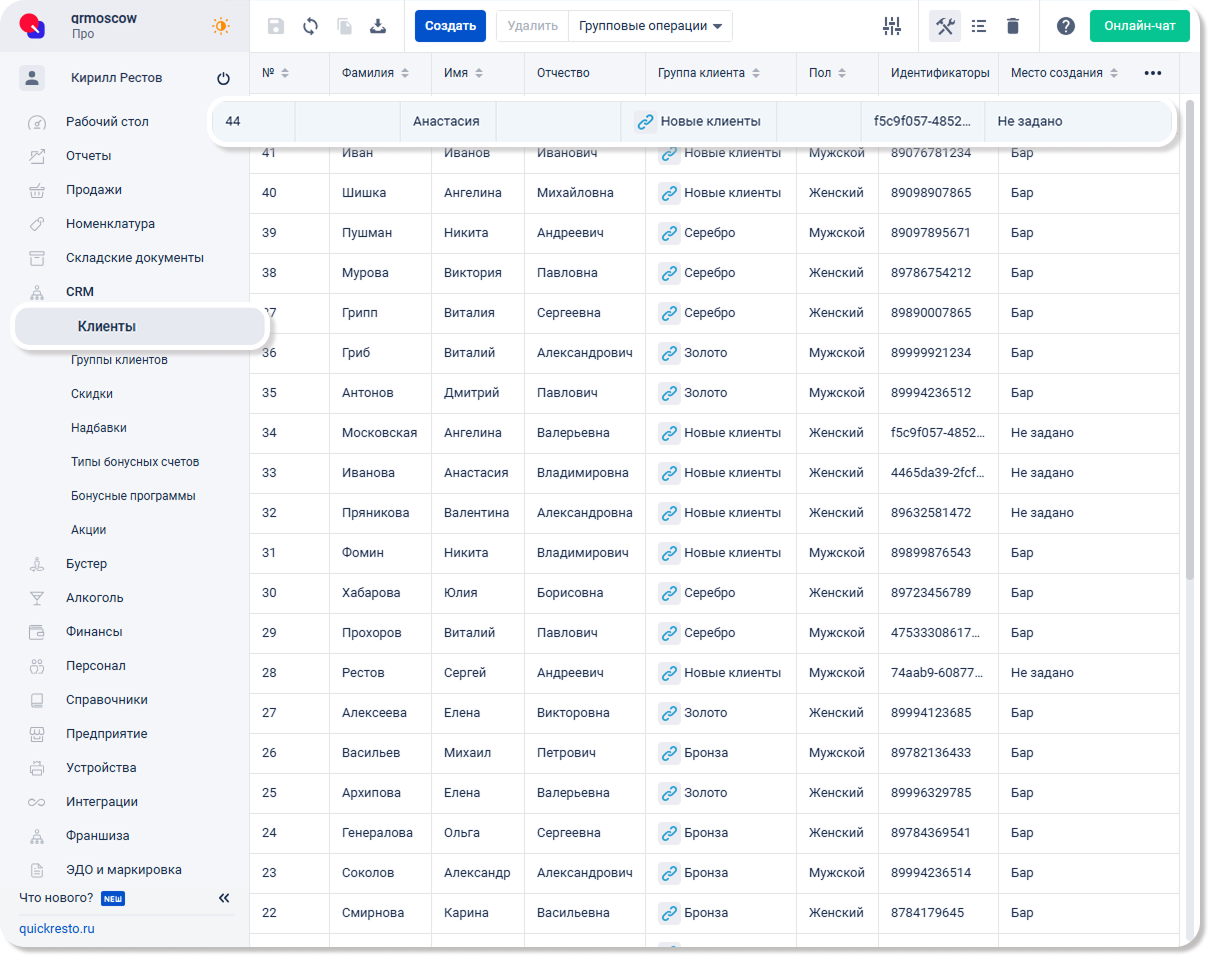Image resolution: width=1209 pixels, height=956 pixels.
Task: Click the help question mark icon
Action: (x=1066, y=26)
